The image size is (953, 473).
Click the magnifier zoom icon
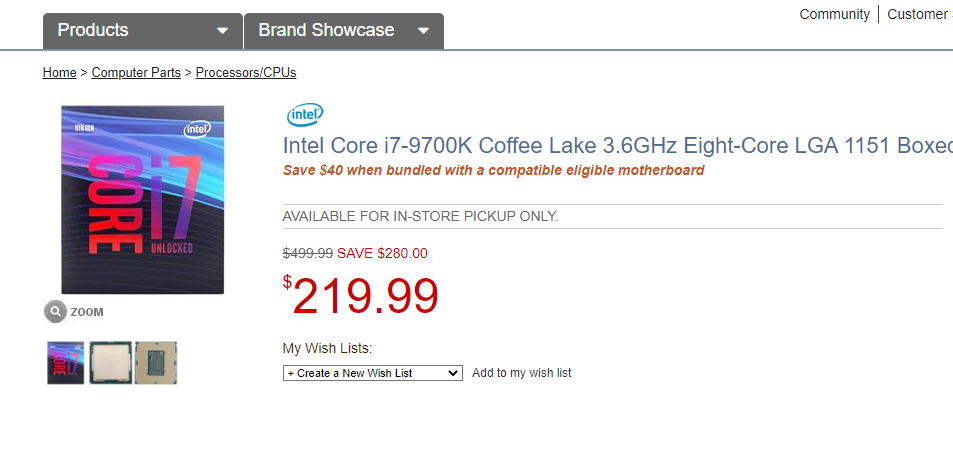tap(55, 312)
